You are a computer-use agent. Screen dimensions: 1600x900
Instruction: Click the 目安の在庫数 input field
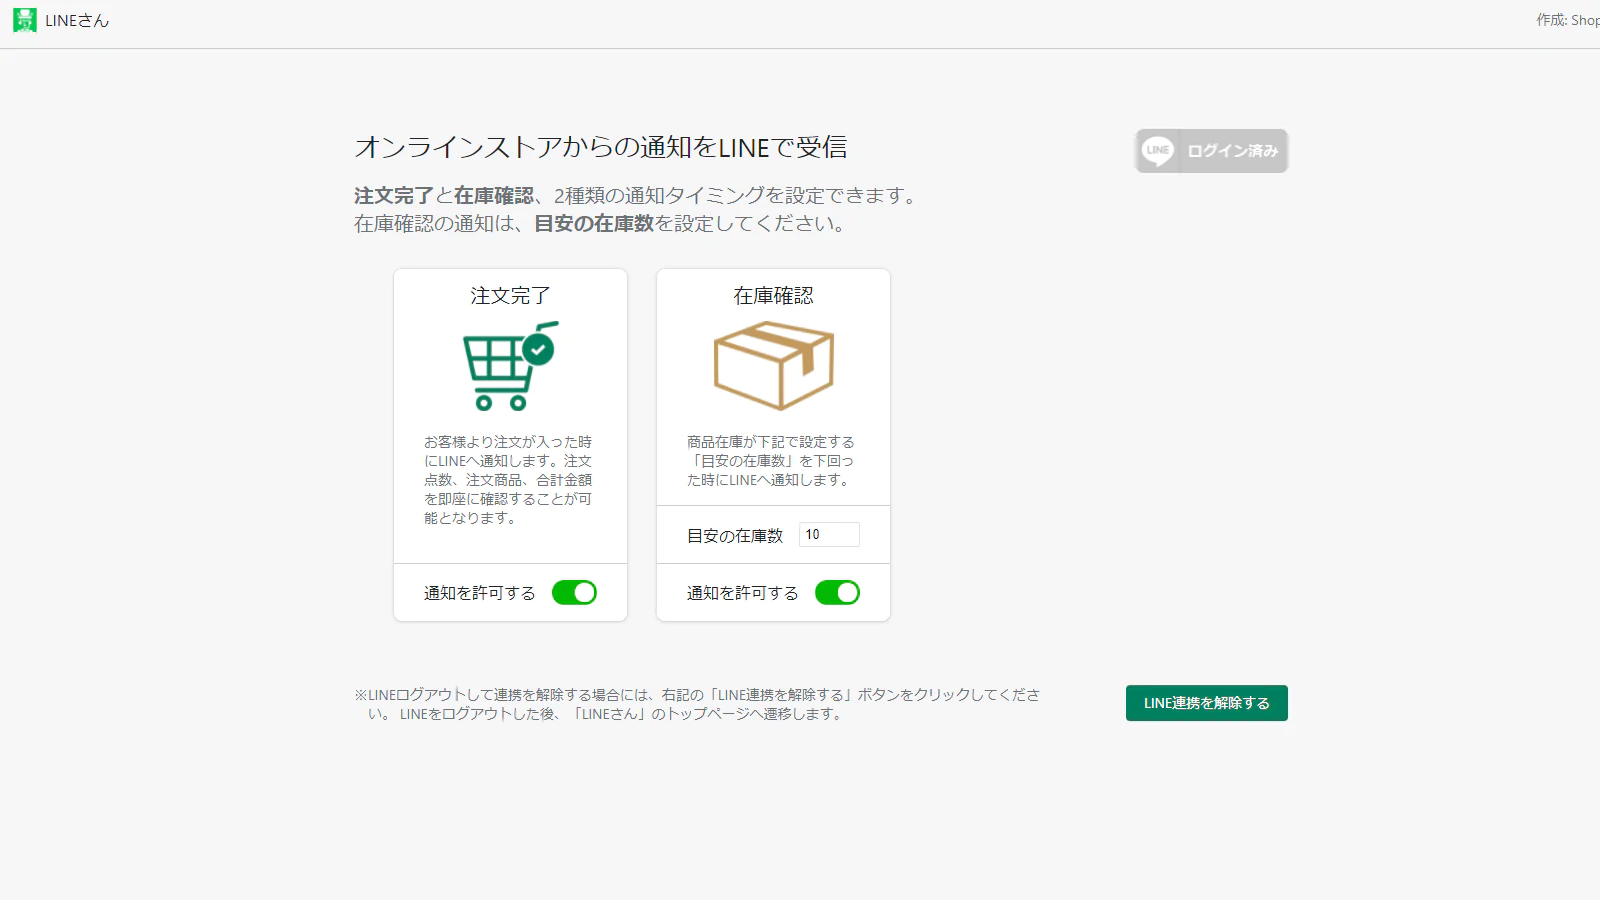click(x=829, y=535)
